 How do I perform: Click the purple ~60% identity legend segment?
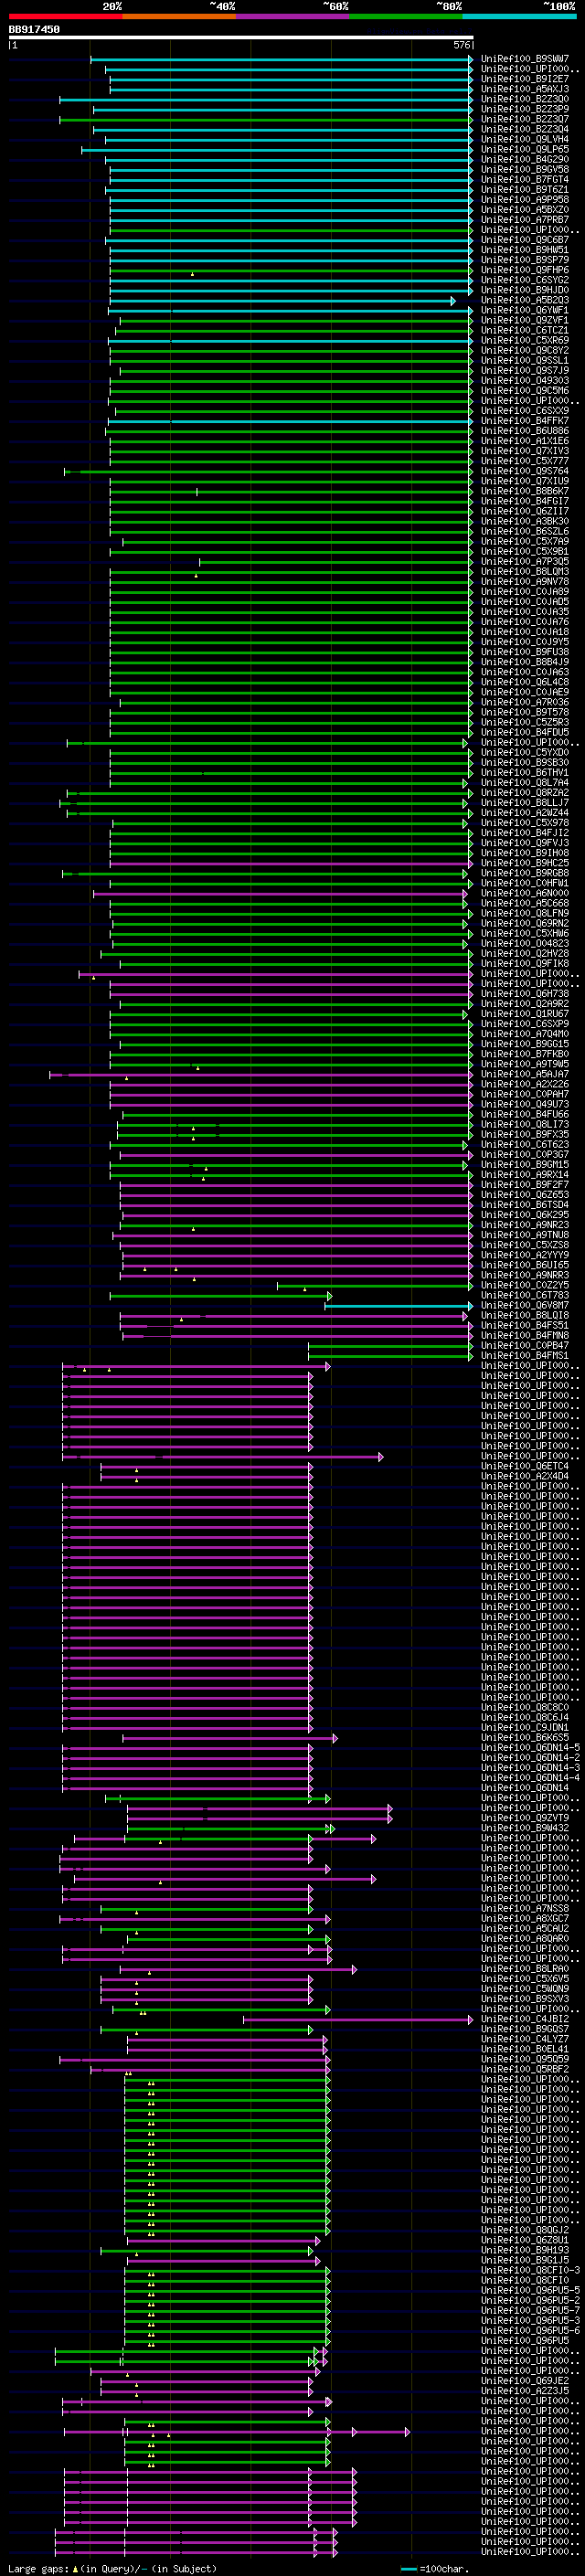(292, 16)
